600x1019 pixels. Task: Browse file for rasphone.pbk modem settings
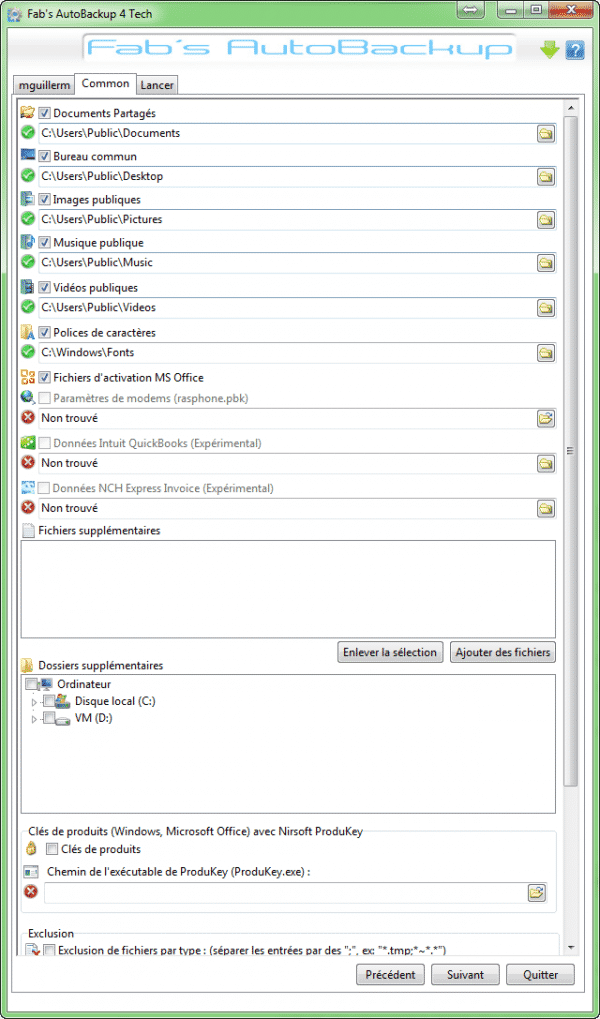545,419
